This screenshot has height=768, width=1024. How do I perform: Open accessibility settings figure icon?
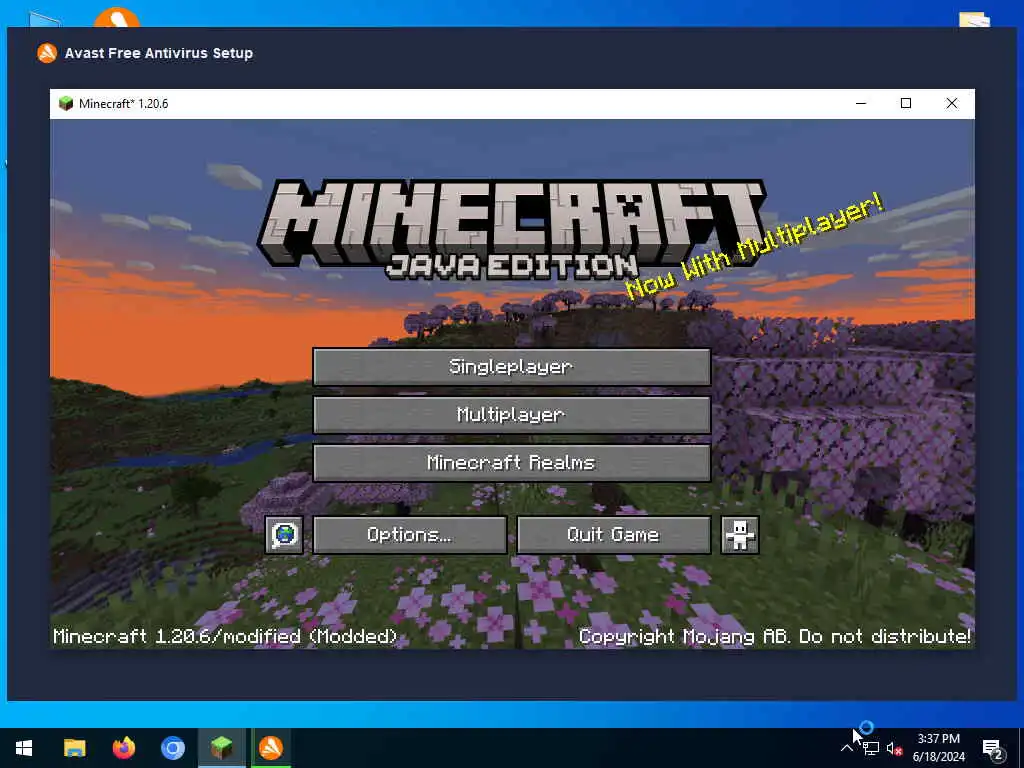(739, 535)
